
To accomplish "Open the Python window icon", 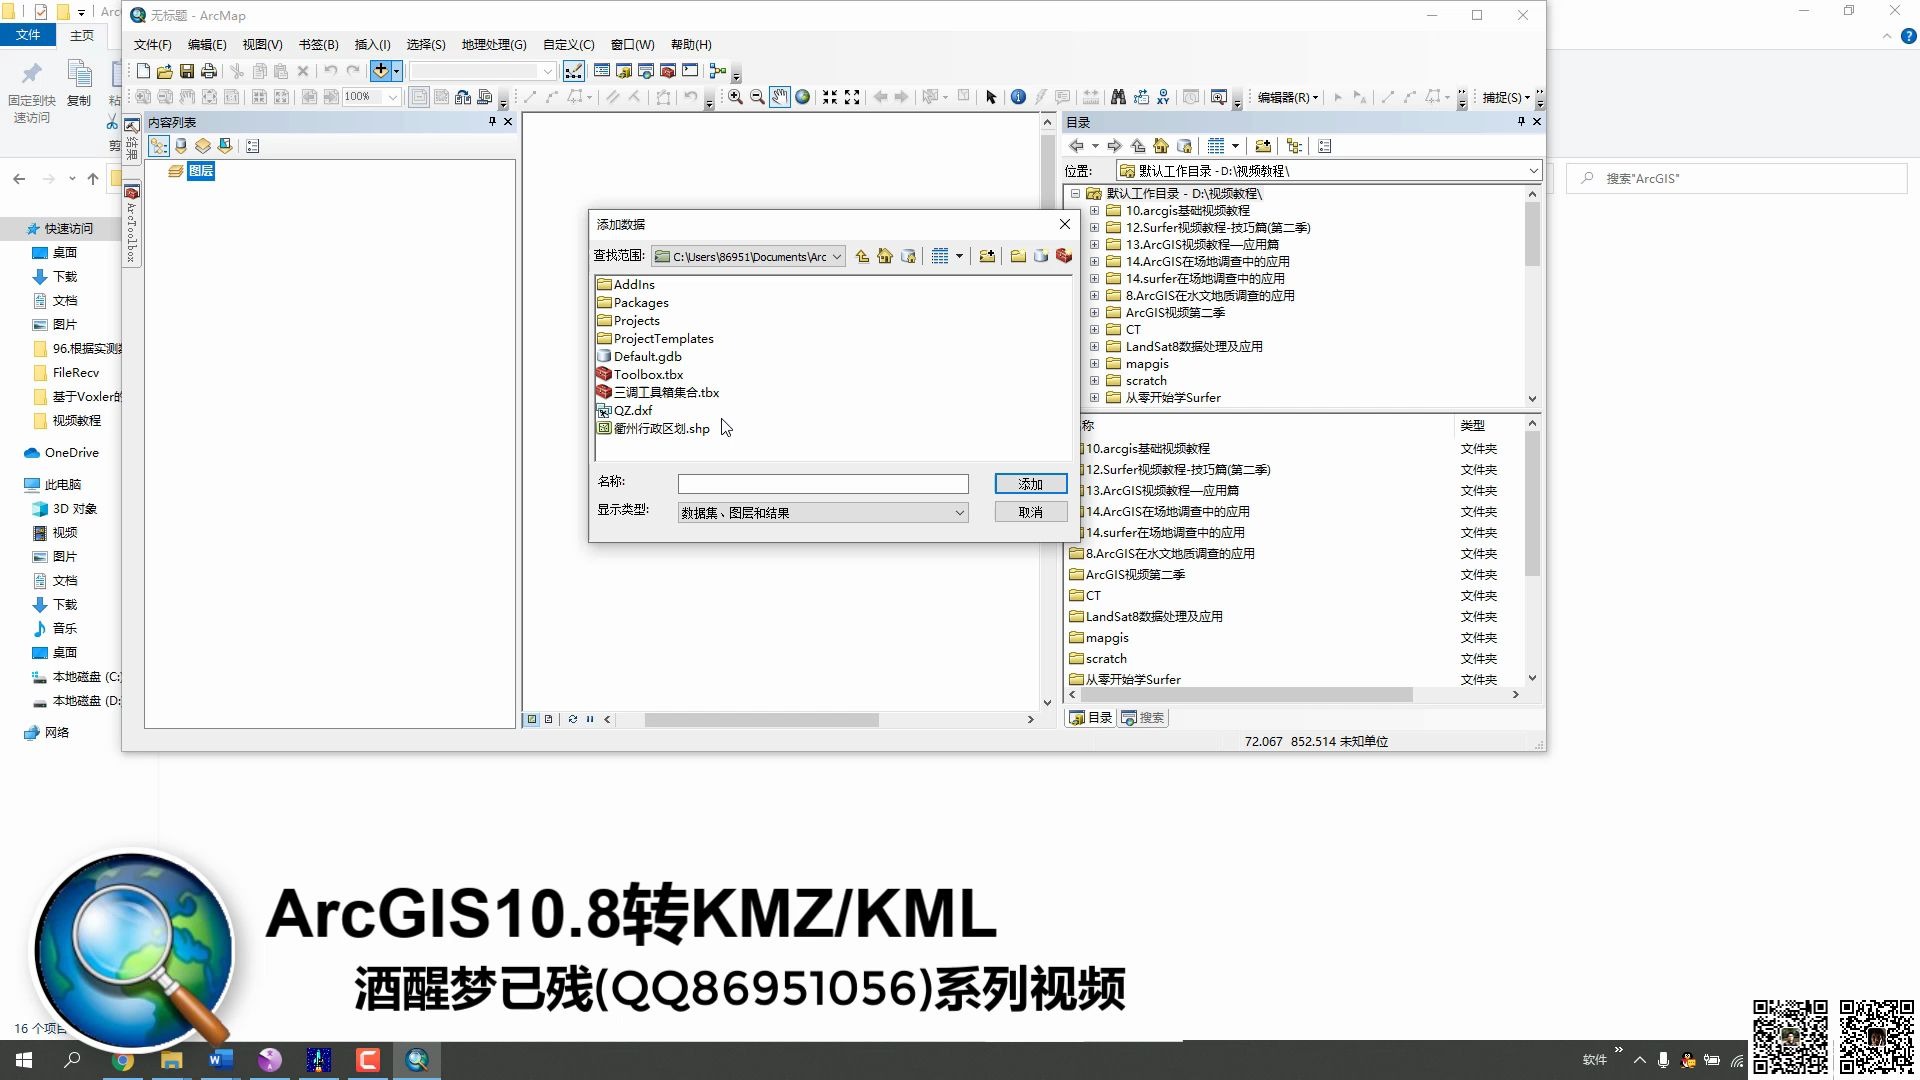I will tap(690, 71).
